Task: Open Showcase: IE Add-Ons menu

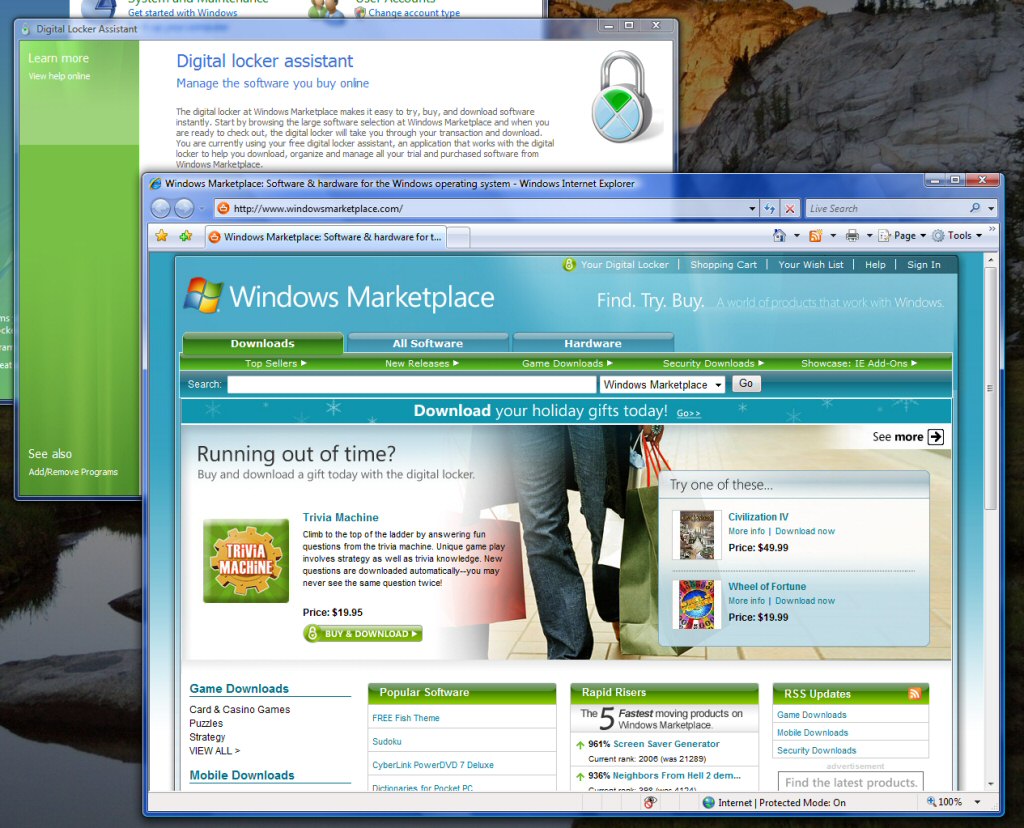Action: [859, 363]
